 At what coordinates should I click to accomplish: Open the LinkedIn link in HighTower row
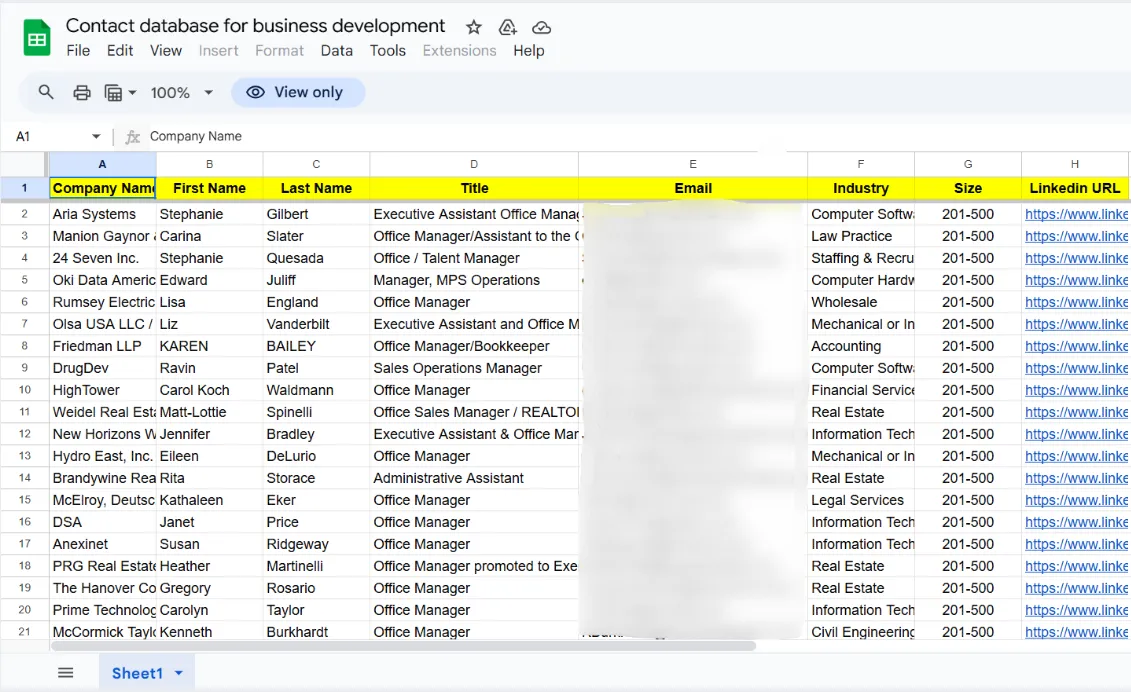point(1075,390)
